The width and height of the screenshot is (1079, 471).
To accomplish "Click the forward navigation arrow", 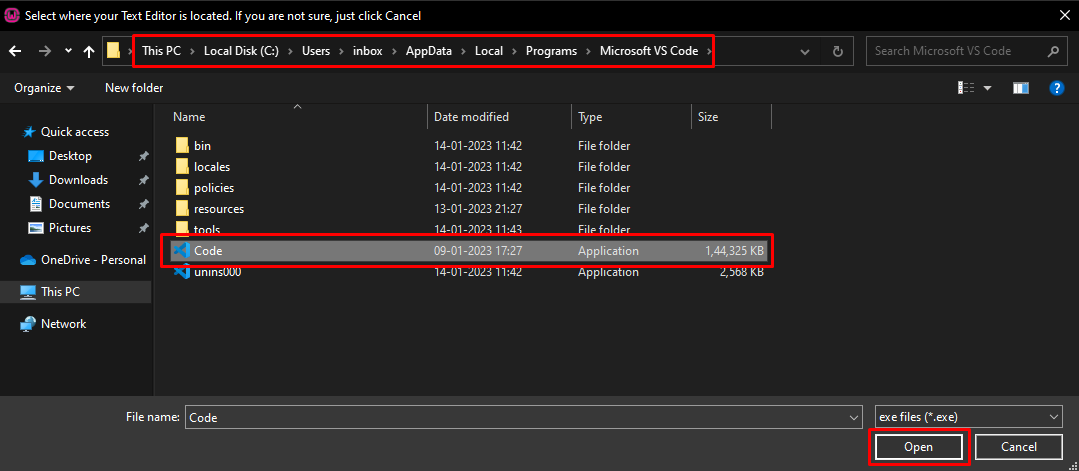I will pos(45,51).
